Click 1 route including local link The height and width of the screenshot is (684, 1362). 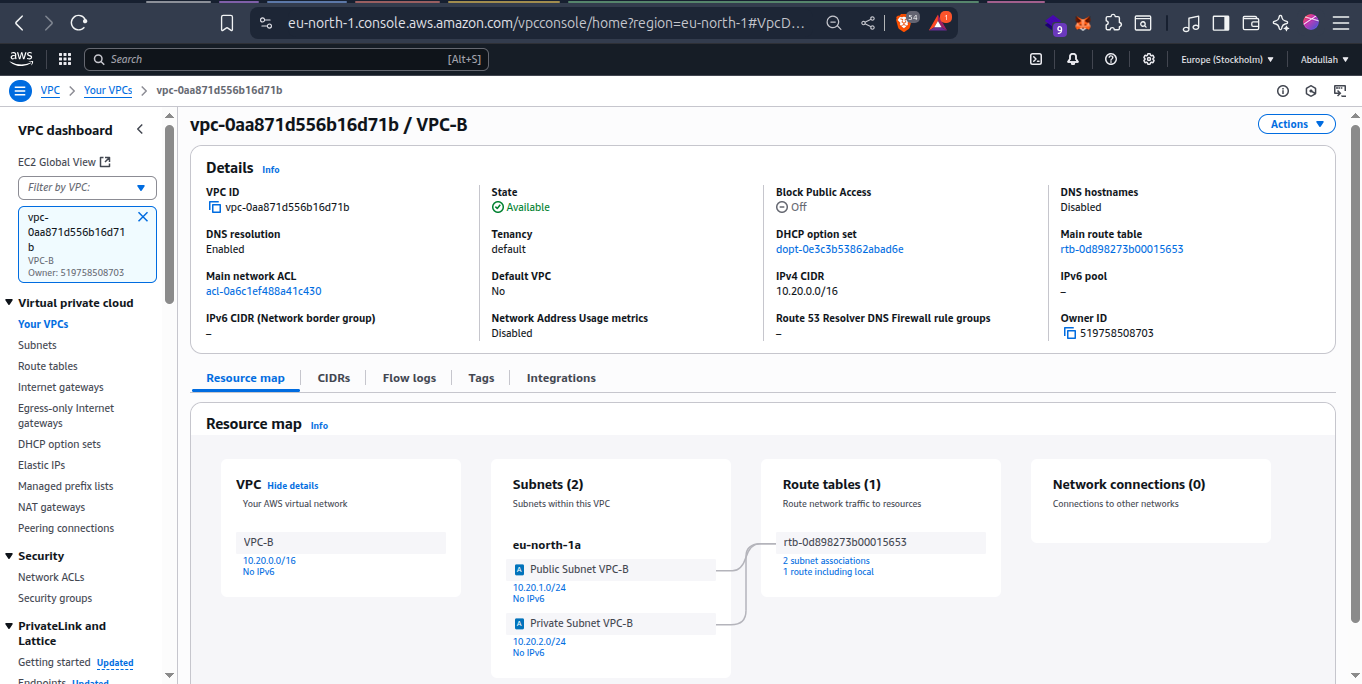click(828, 572)
